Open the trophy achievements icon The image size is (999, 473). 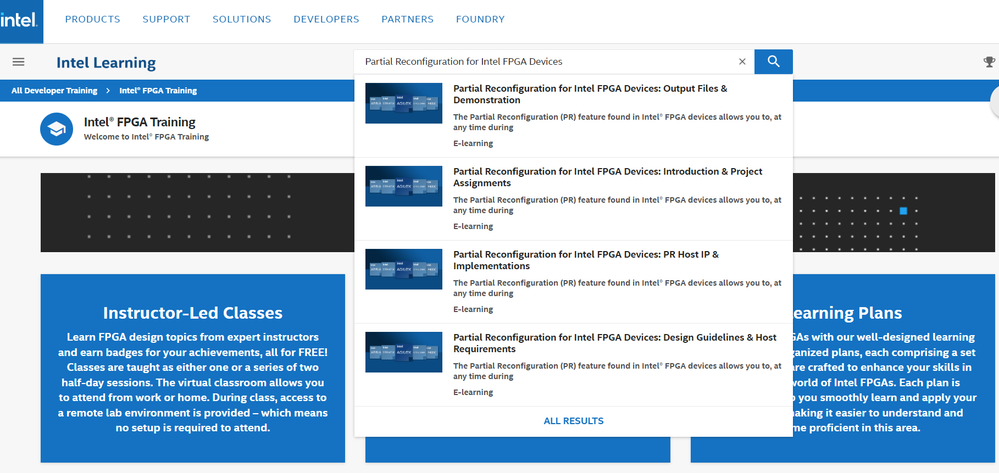click(x=989, y=62)
